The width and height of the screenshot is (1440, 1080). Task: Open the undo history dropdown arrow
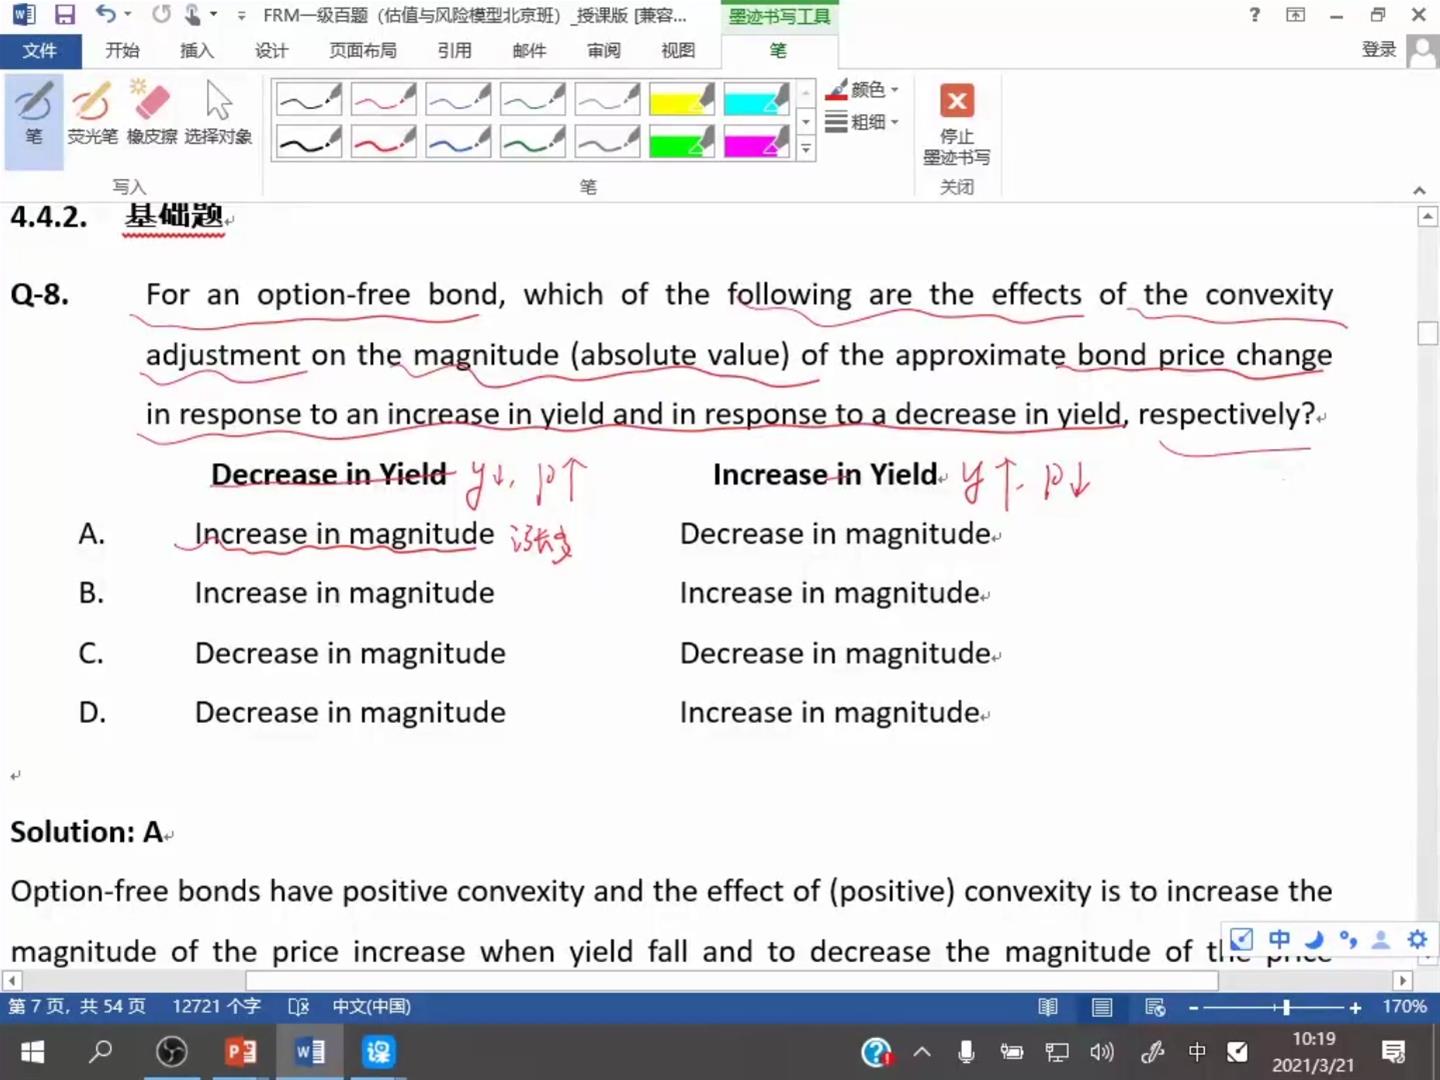point(127,15)
